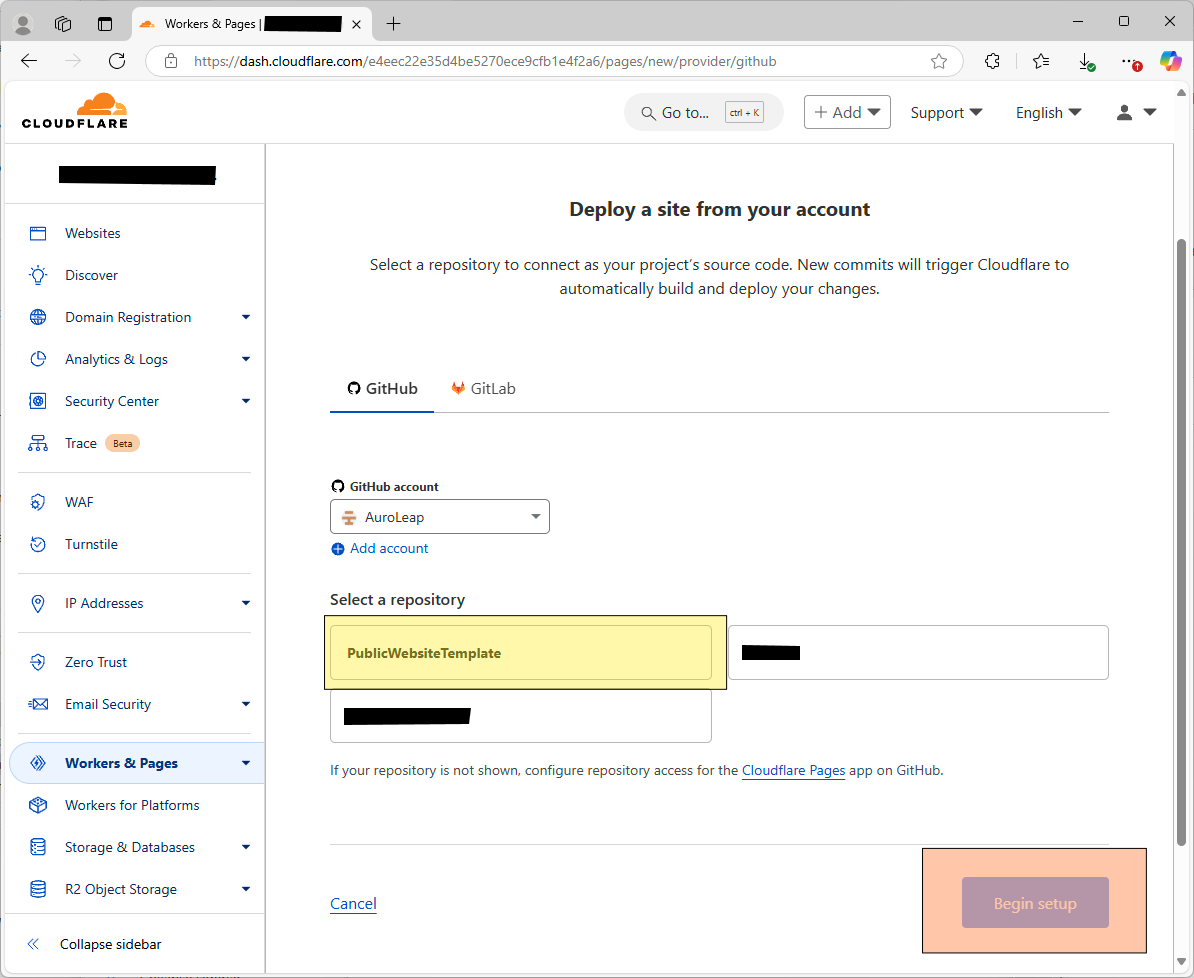Click the Cancel link

[x=353, y=904]
